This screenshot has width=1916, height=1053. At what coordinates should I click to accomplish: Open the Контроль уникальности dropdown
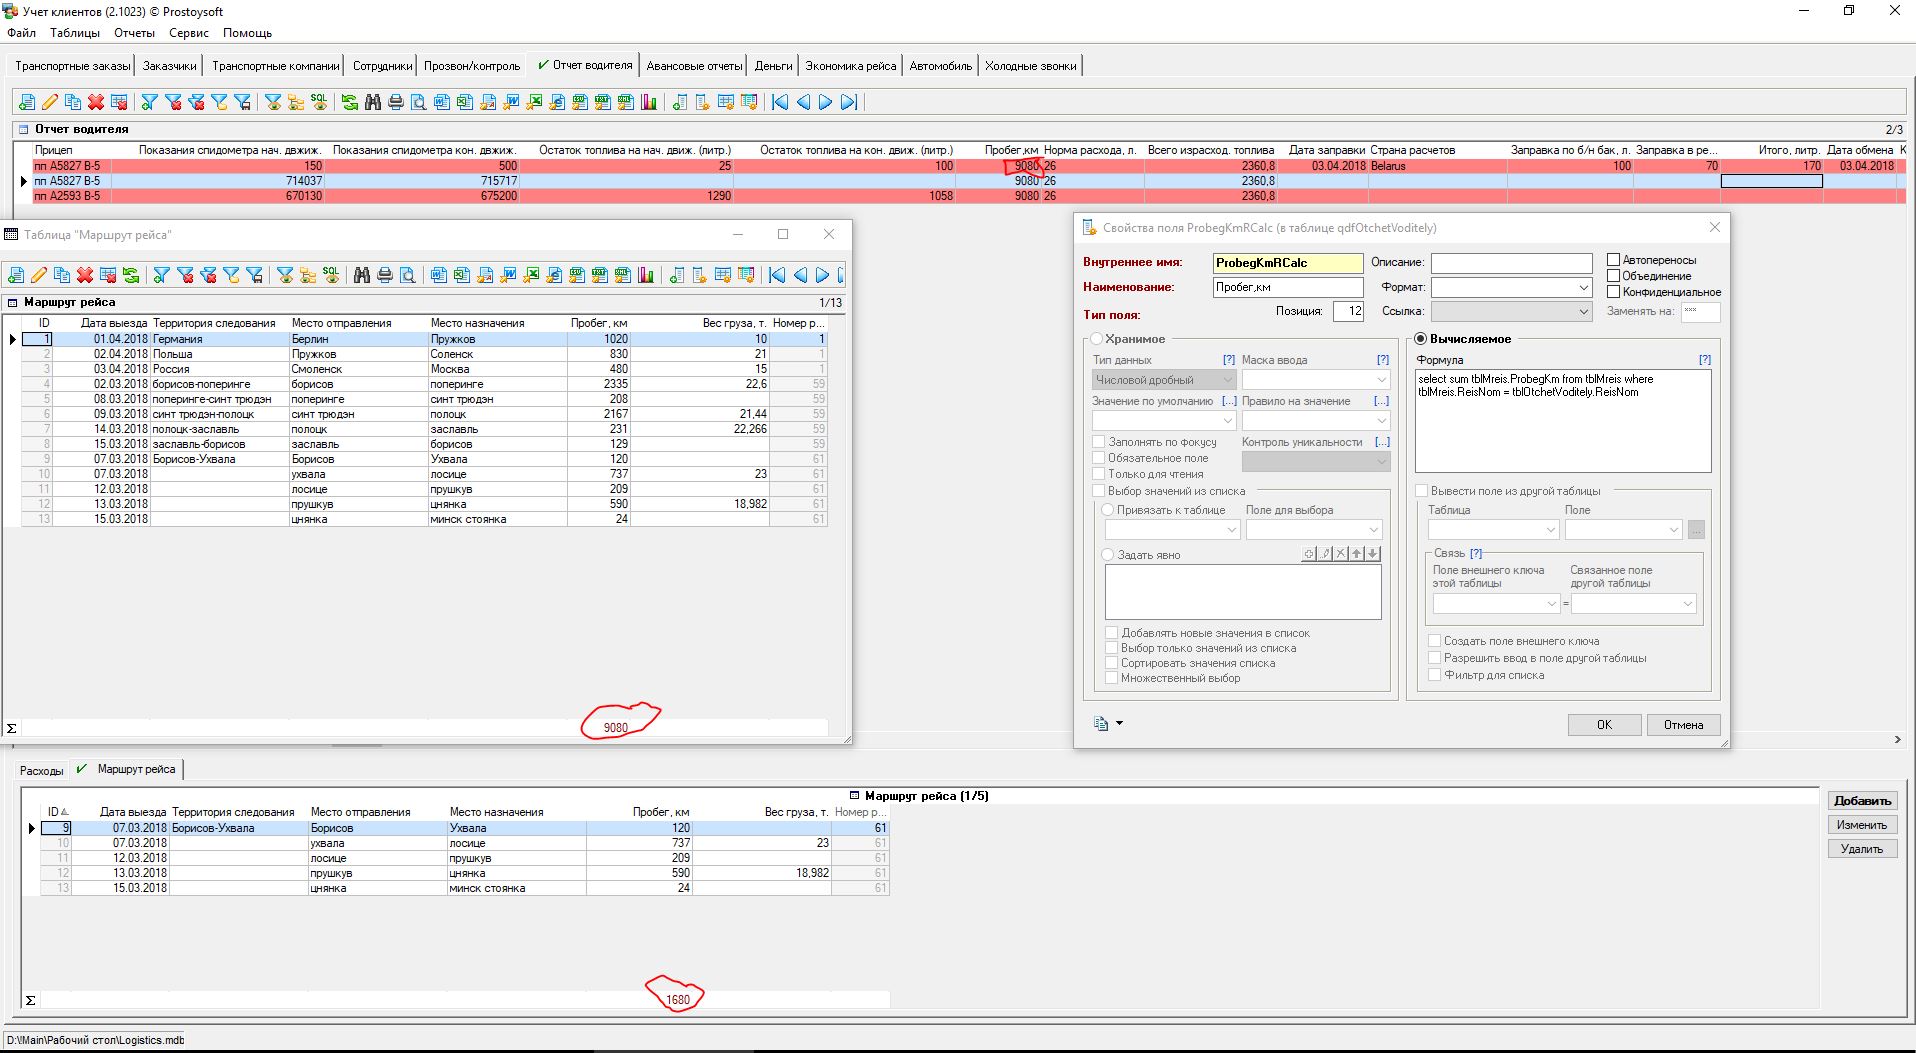pyautogui.click(x=1381, y=462)
